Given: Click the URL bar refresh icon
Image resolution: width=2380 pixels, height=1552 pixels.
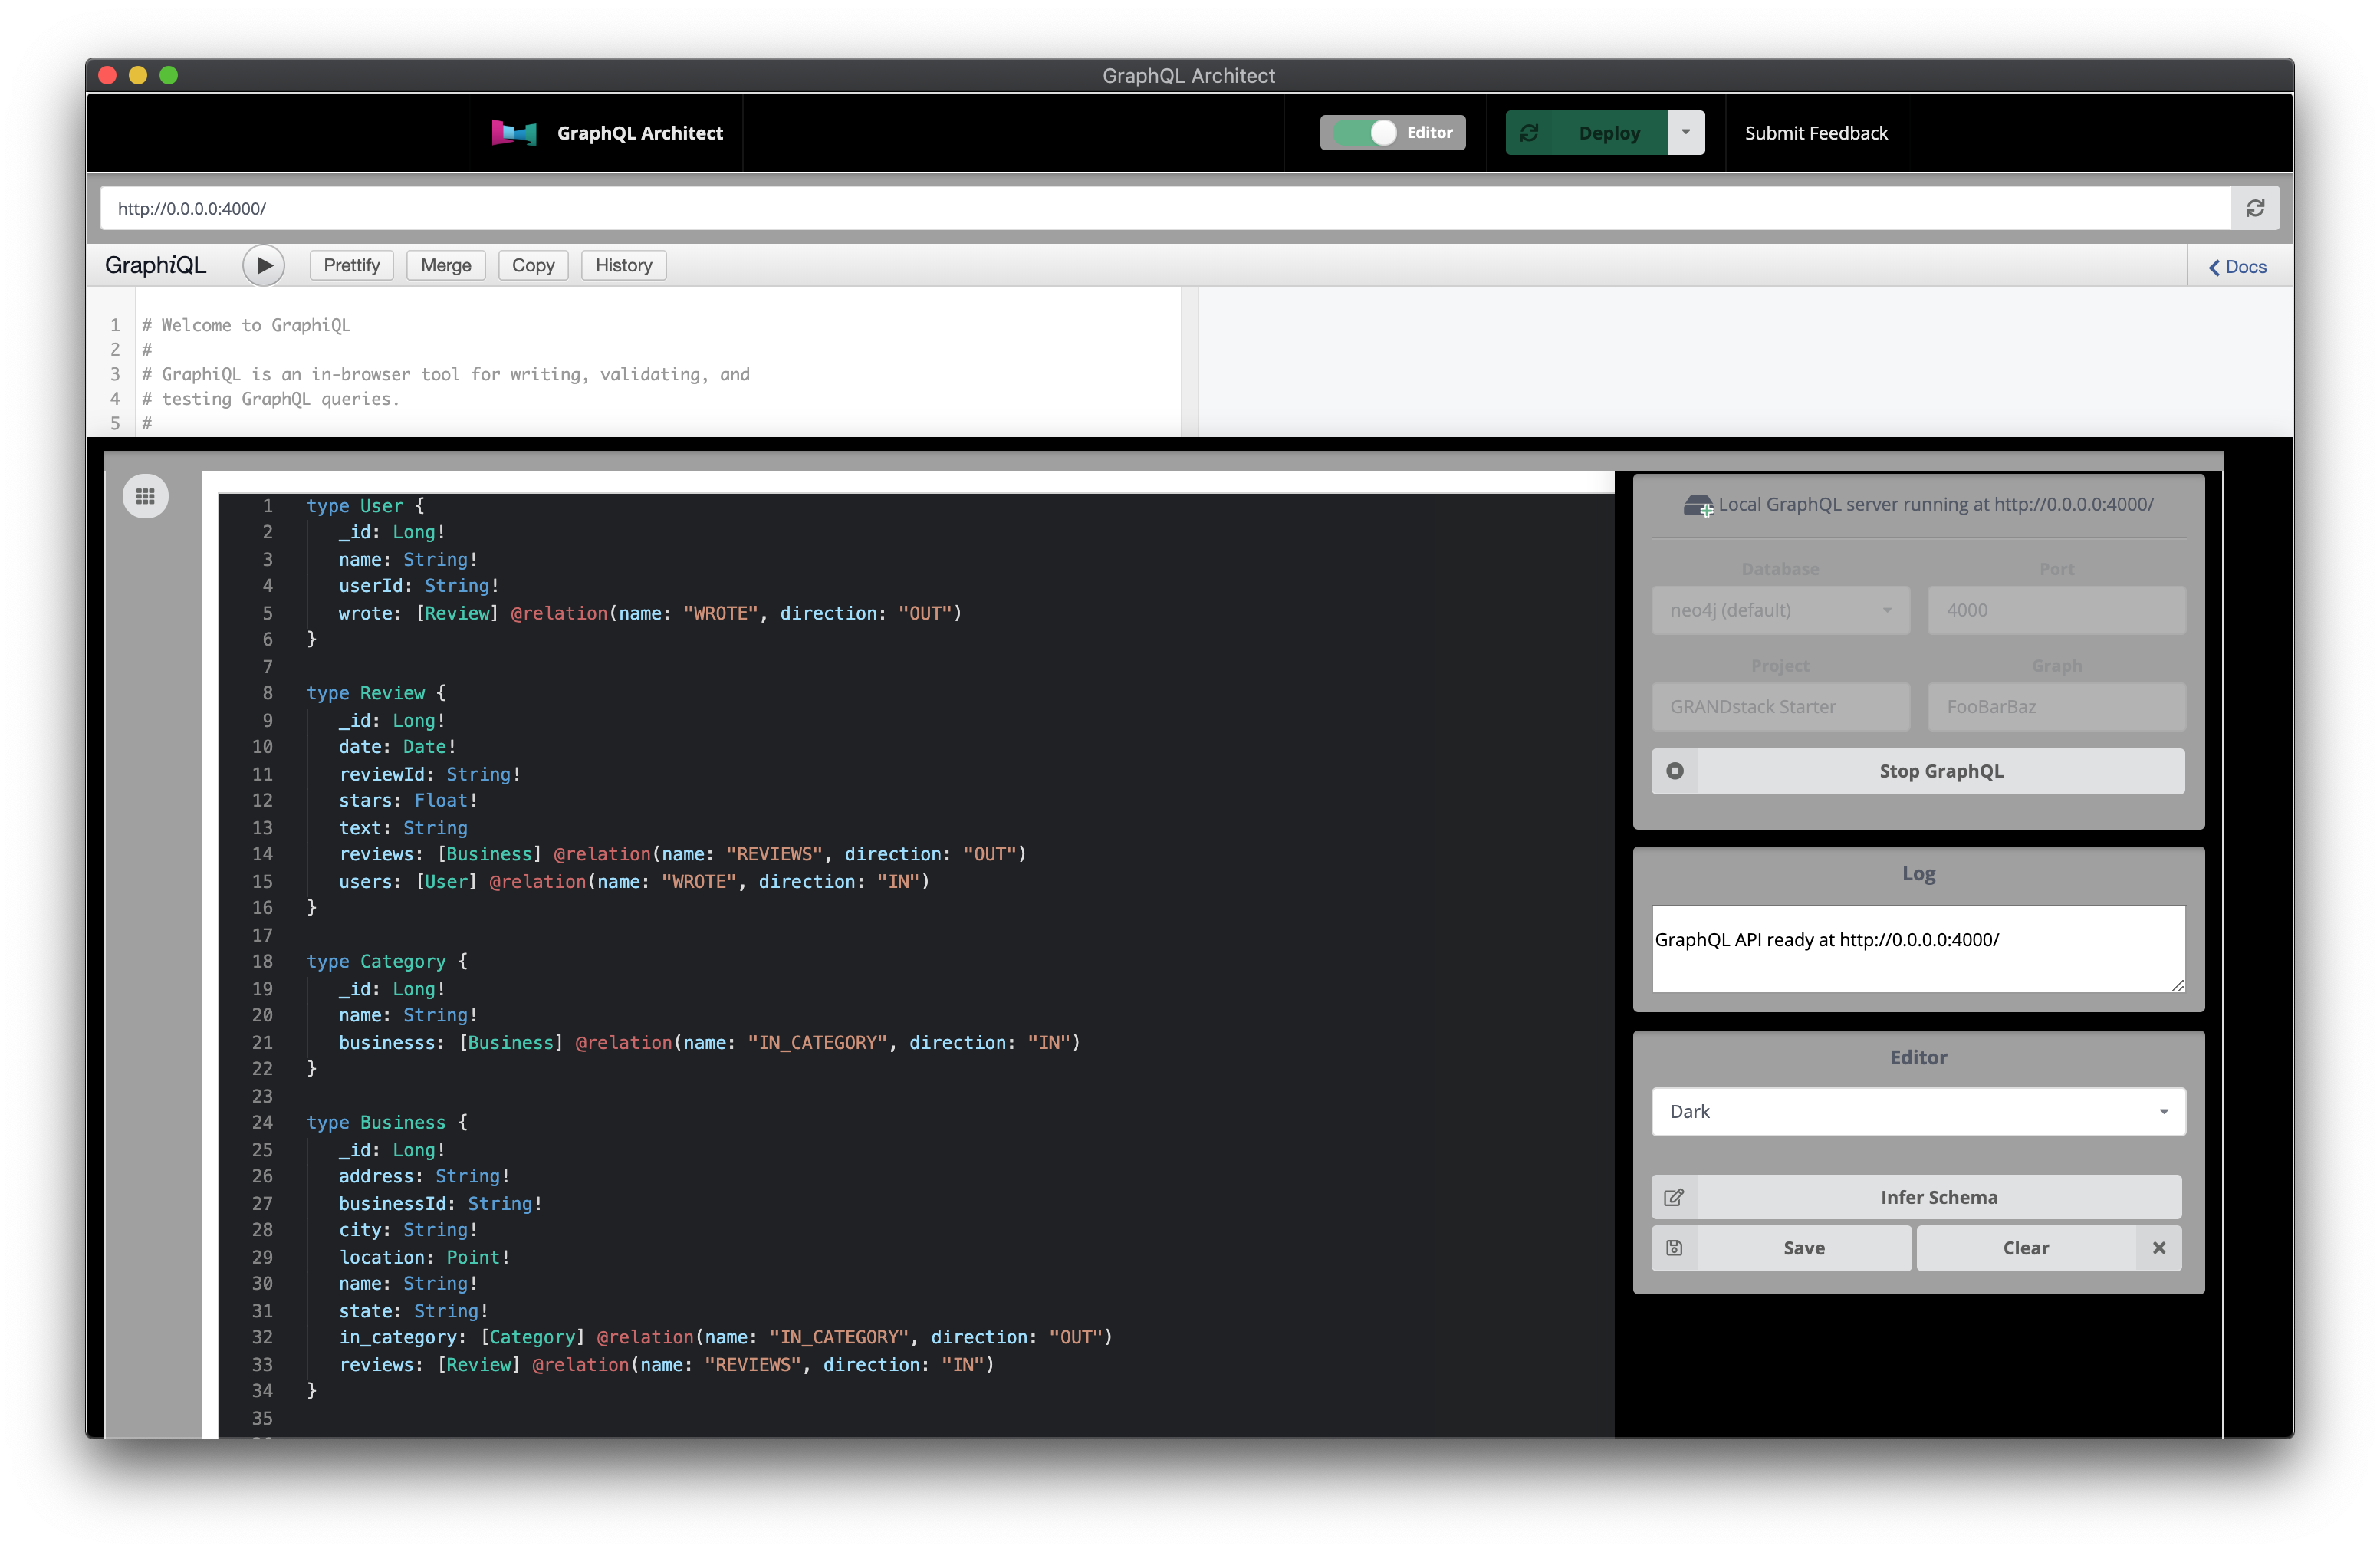Looking at the screenshot, I should (x=2255, y=208).
